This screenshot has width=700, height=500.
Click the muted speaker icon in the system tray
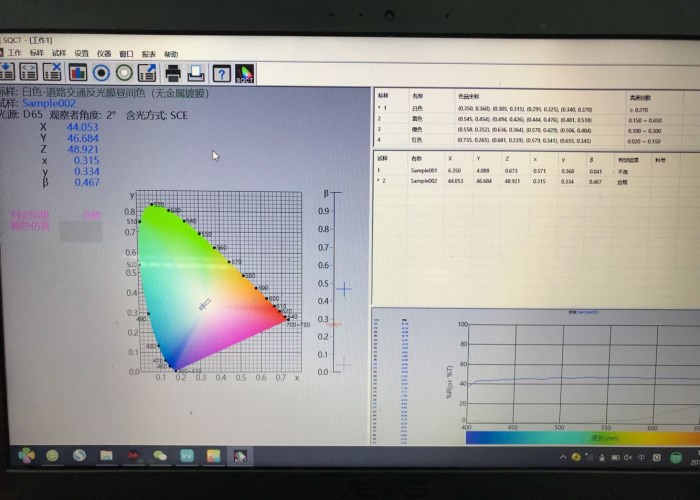click(x=628, y=458)
